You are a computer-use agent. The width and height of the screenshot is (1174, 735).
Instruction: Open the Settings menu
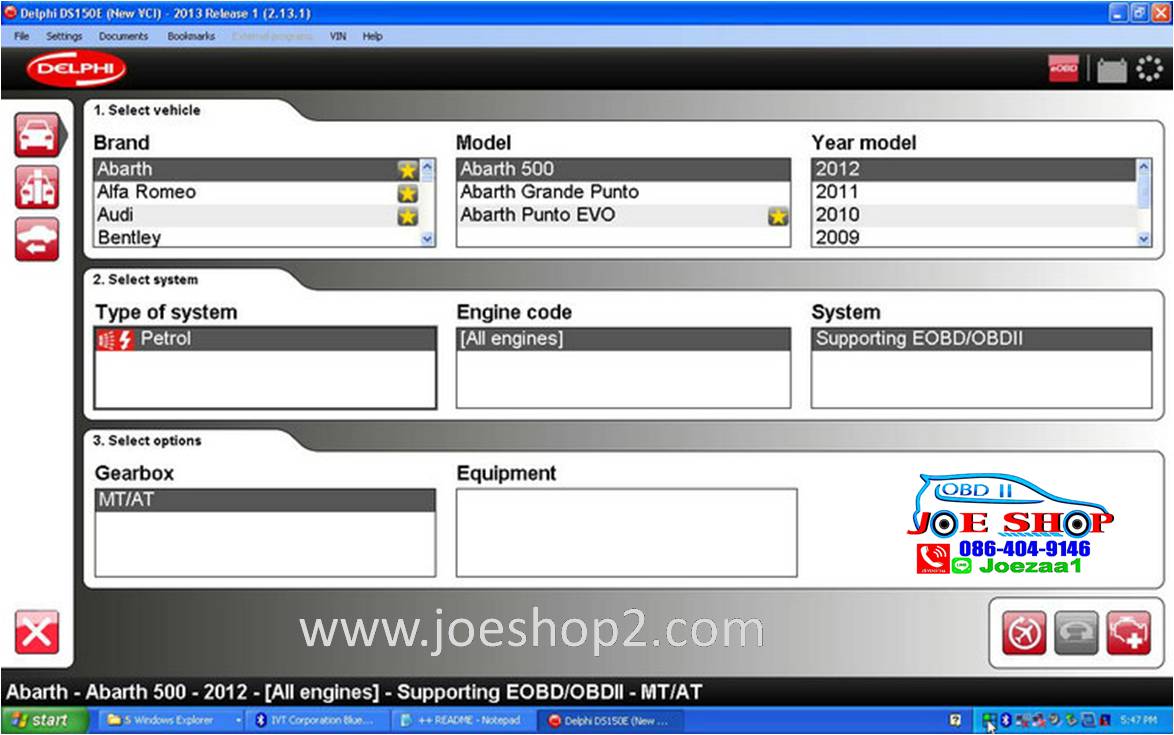[x=64, y=36]
